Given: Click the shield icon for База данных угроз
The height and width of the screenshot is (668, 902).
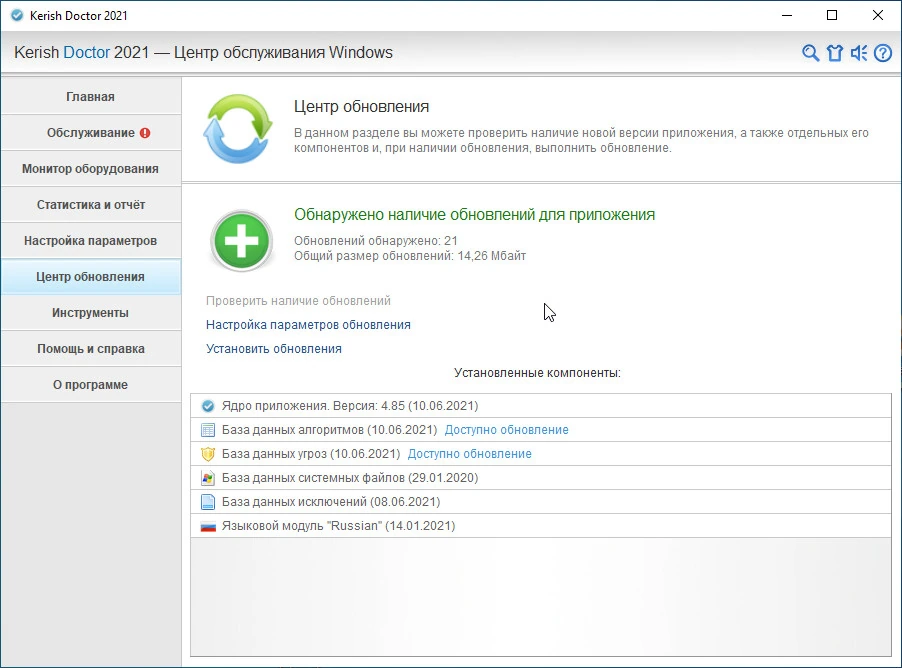Looking at the screenshot, I should (x=208, y=454).
